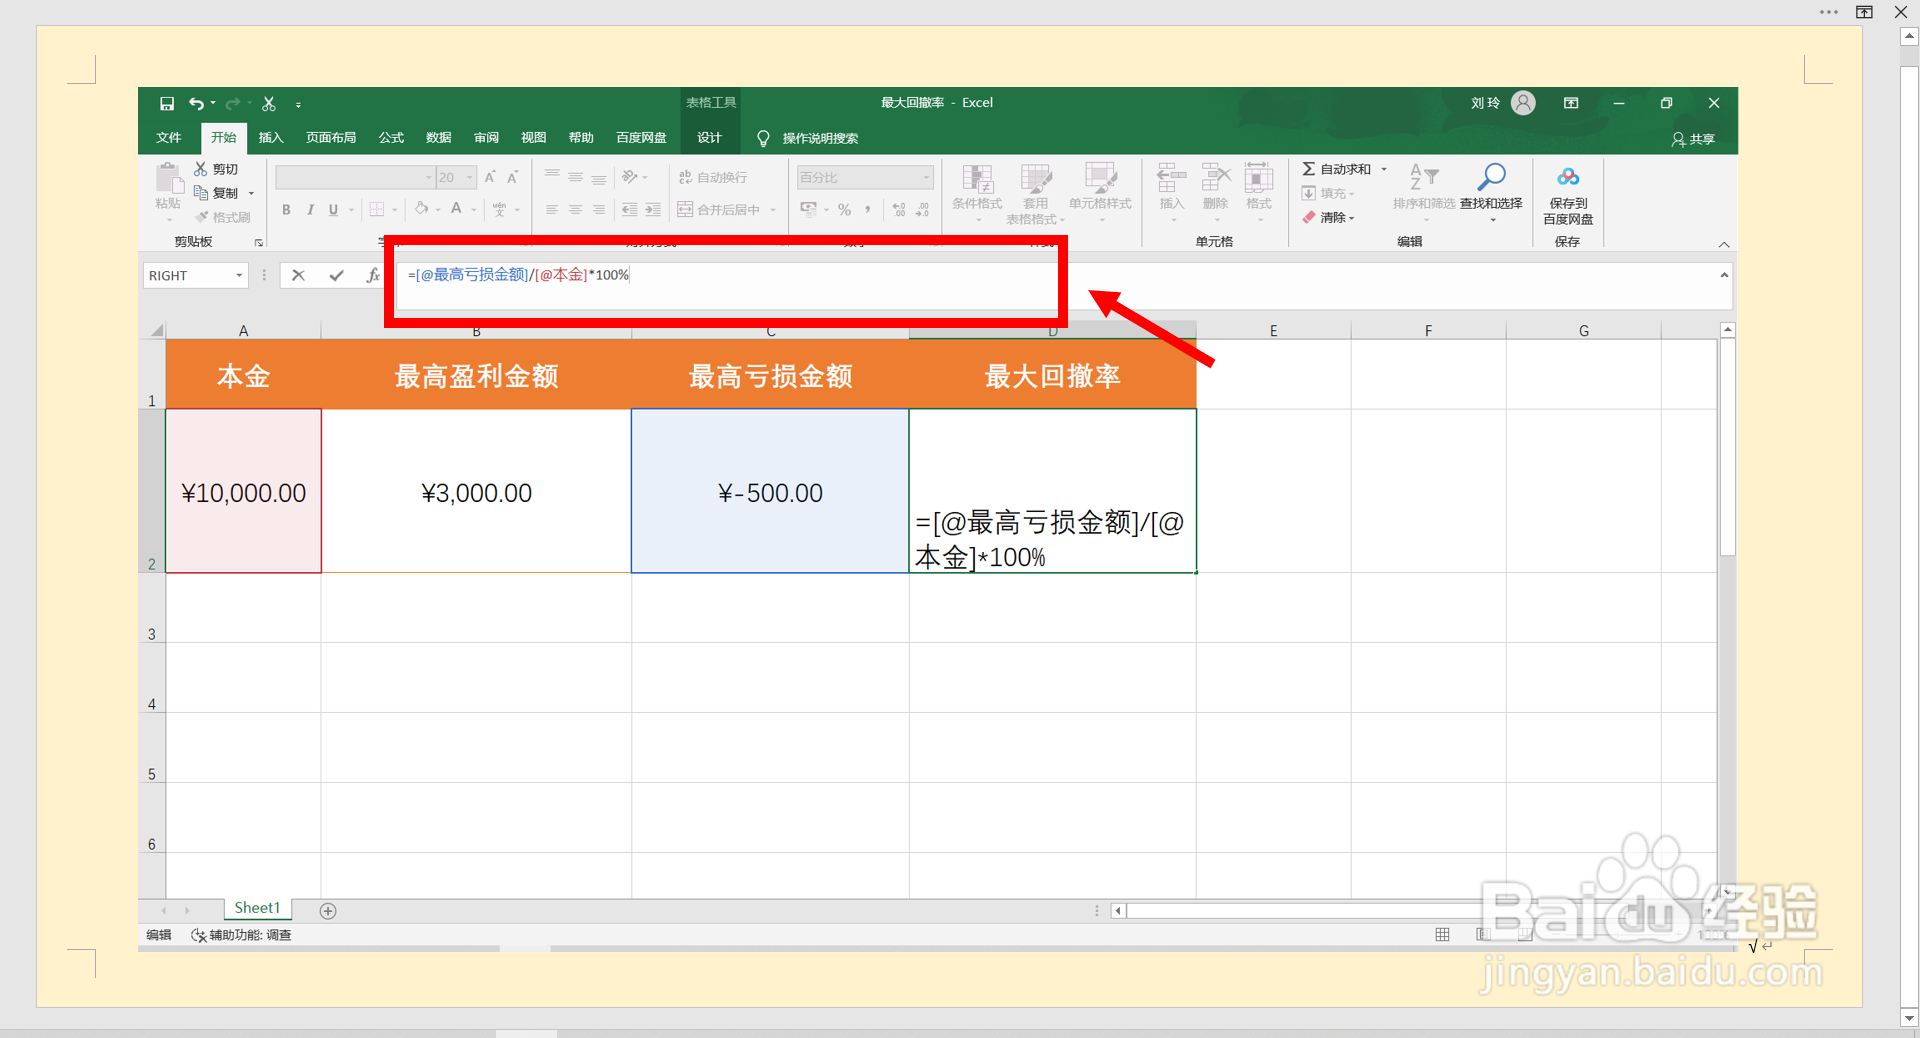Screen dimensions: 1928x1038
Task: Click the comma style icon
Action: tap(868, 210)
